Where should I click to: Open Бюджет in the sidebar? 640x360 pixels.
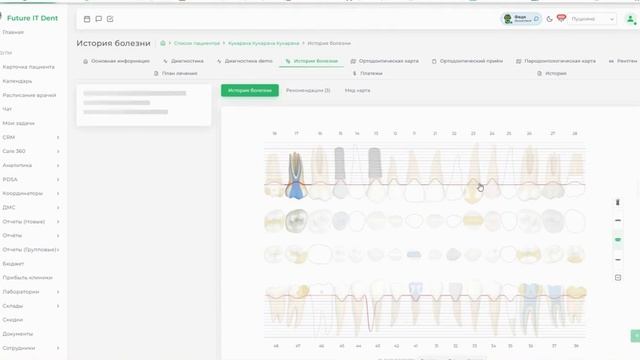(13, 264)
